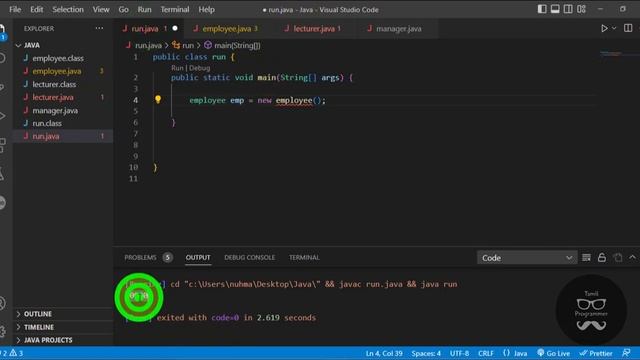The image size is (640, 360).
Task: Open Customize Layout icon
Action: 582,9
